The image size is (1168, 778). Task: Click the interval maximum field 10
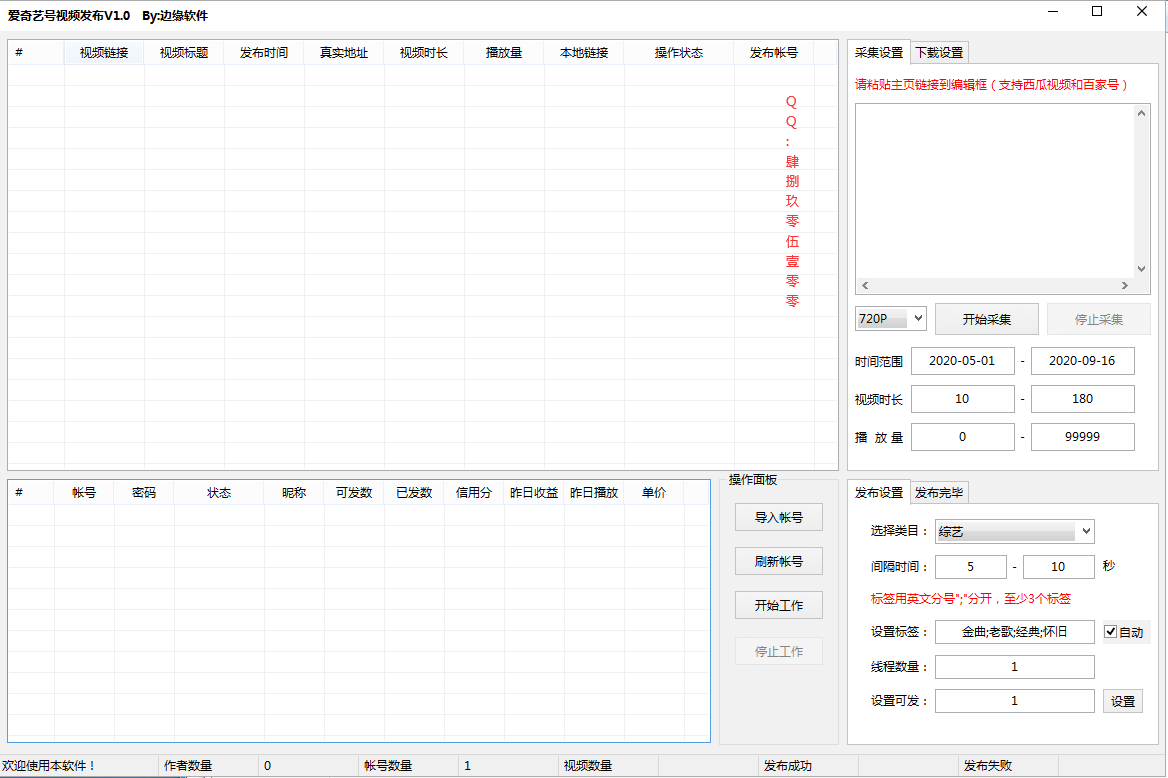(x=1058, y=567)
